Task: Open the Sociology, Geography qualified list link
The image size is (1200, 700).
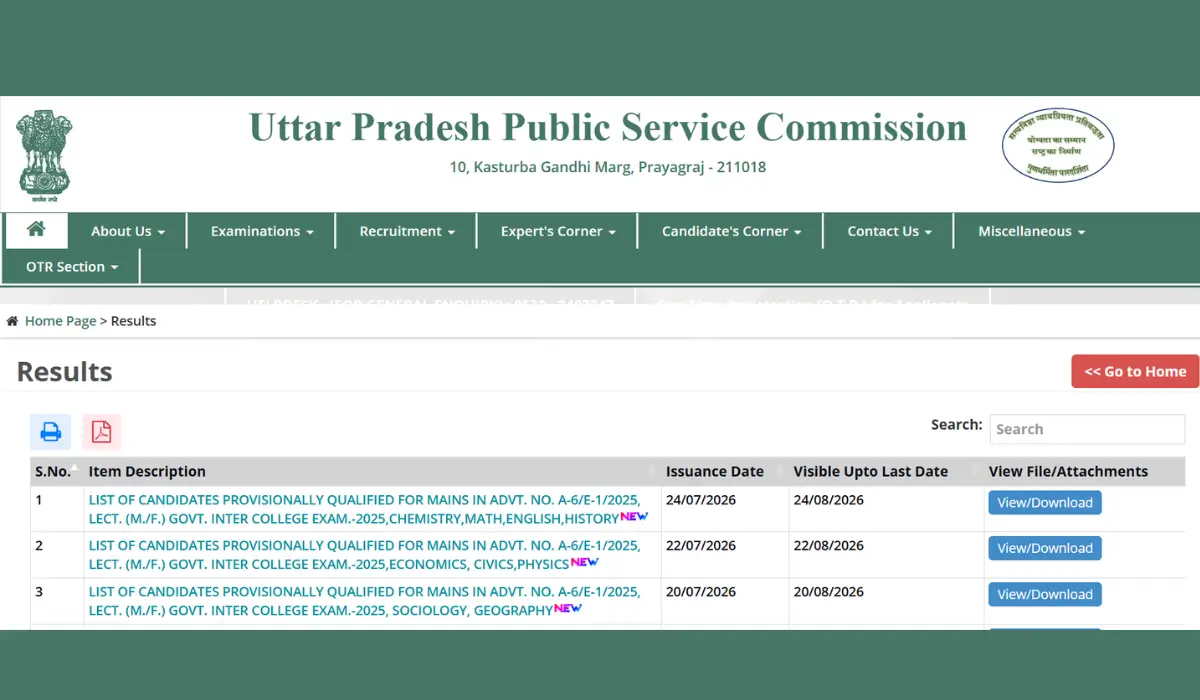Action: point(365,601)
